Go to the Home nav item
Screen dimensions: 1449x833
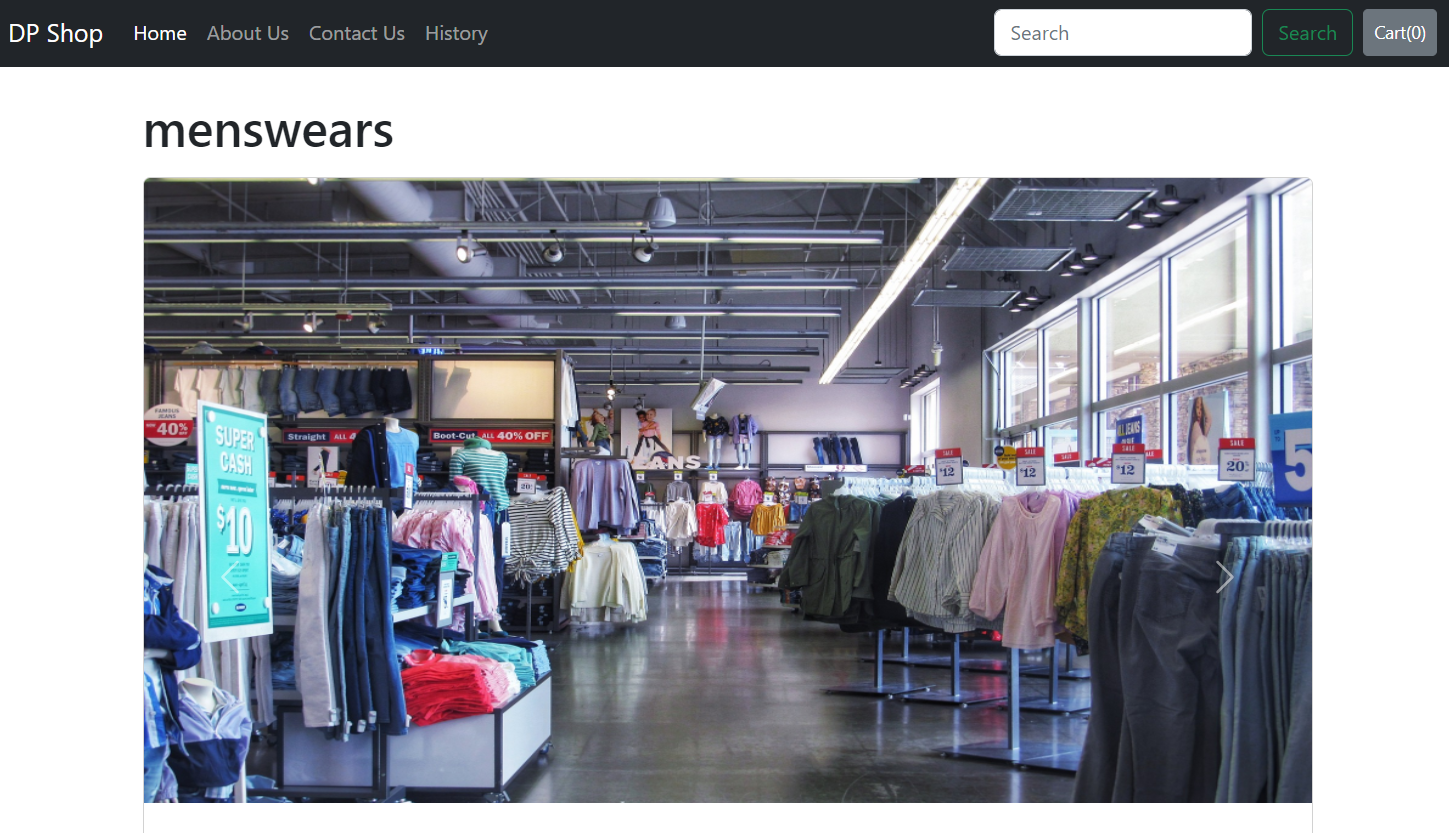tap(160, 33)
